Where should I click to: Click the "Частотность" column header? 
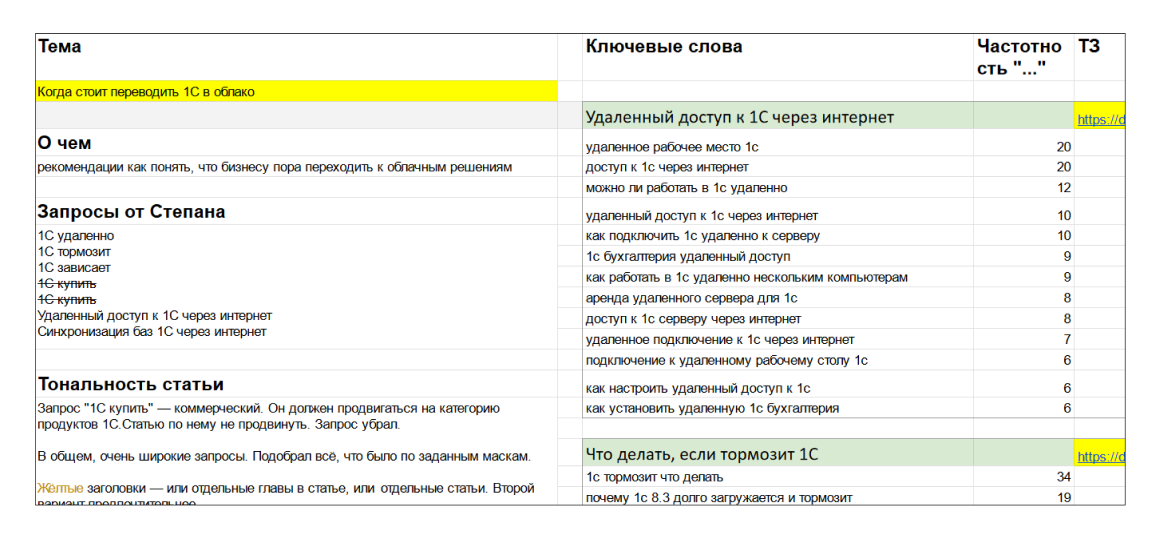pyautogui.click(x=1018, y=57)
